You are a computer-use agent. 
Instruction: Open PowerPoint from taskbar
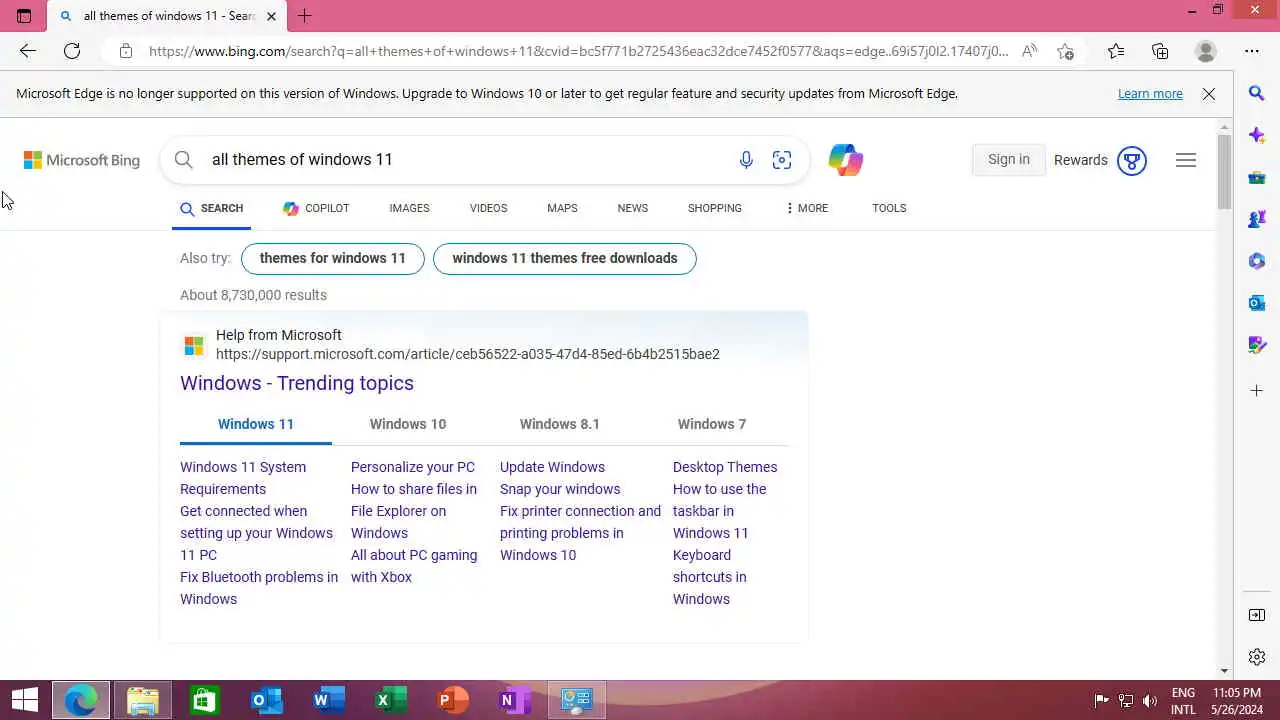coord(452,700)
